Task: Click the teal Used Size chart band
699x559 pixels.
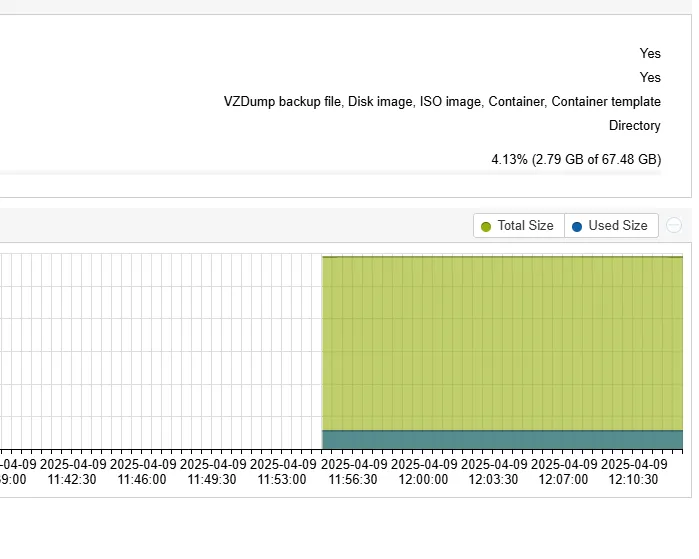Action: pyautogui.click(x=502, y=439)
